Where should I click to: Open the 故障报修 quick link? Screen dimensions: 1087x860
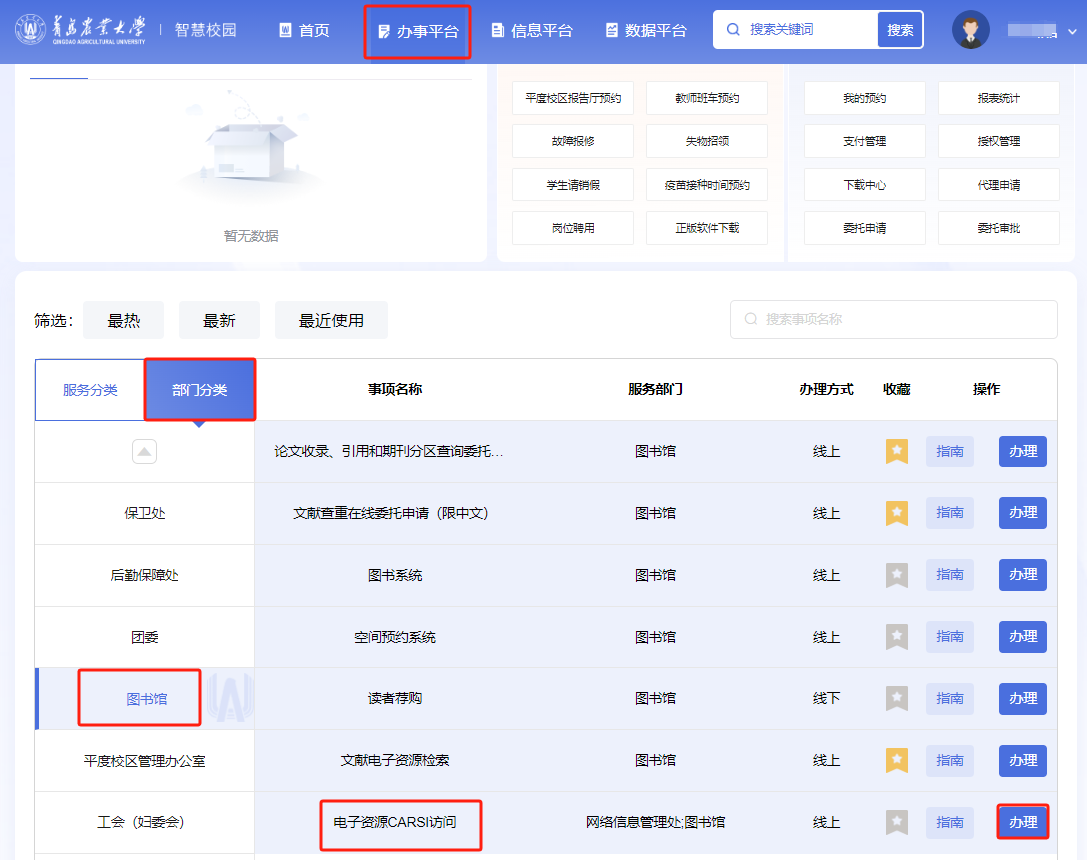click(x=572, y=141)
